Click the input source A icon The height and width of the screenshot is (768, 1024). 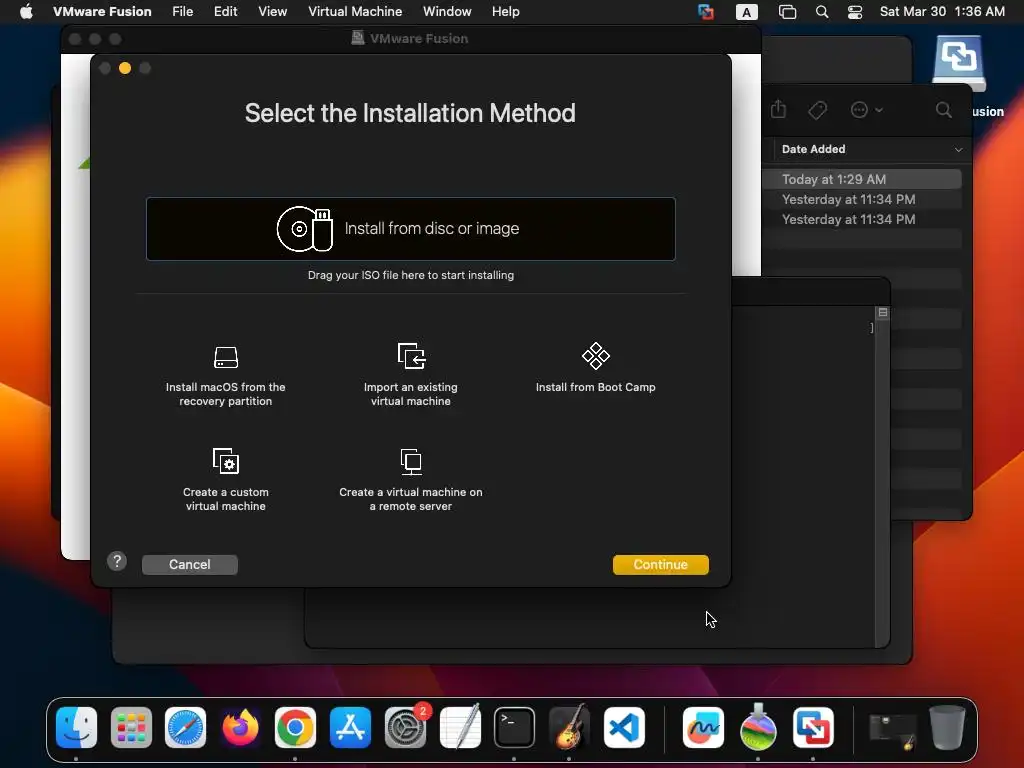(x=746, y=12)
